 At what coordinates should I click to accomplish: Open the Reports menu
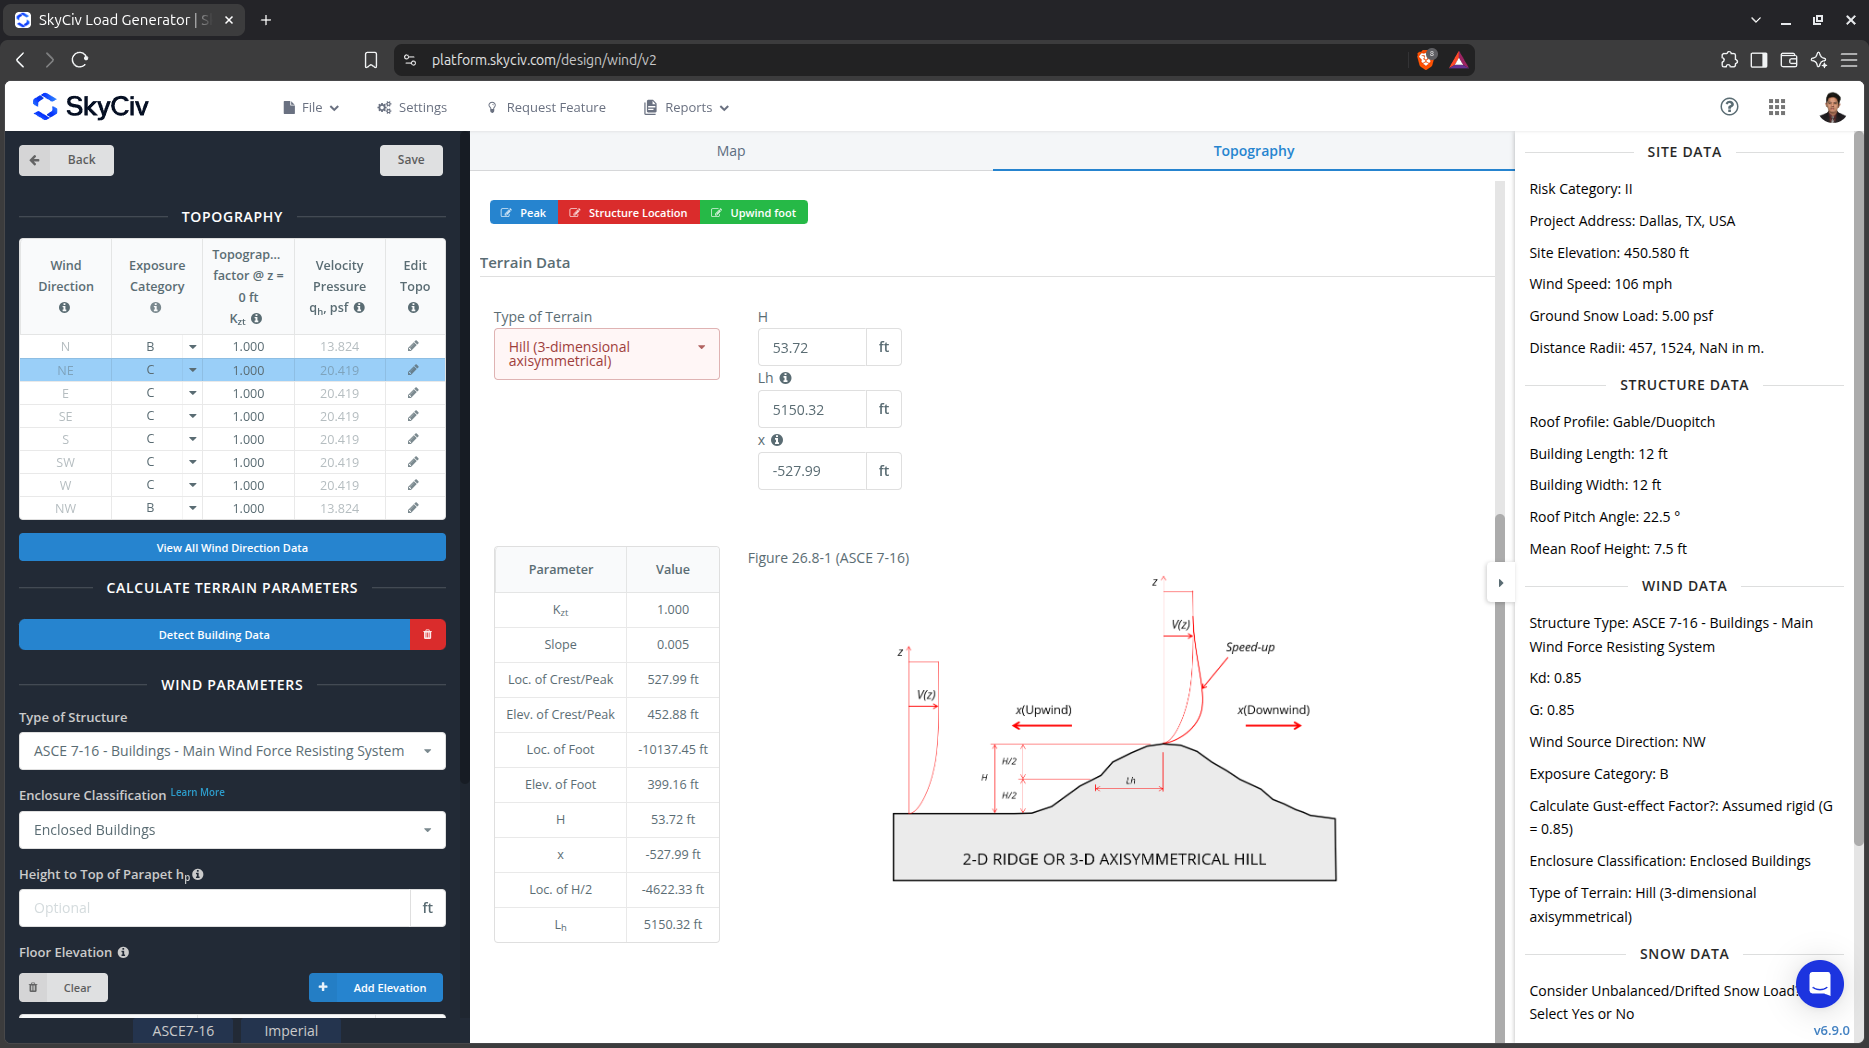pyautogui.click(x=687, y=107)
